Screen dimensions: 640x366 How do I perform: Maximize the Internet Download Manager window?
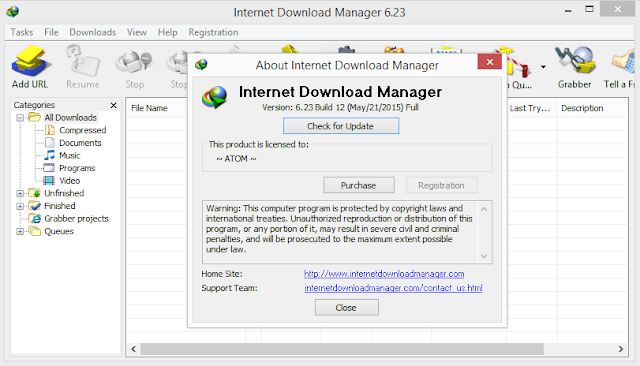(x=589, y=9)
